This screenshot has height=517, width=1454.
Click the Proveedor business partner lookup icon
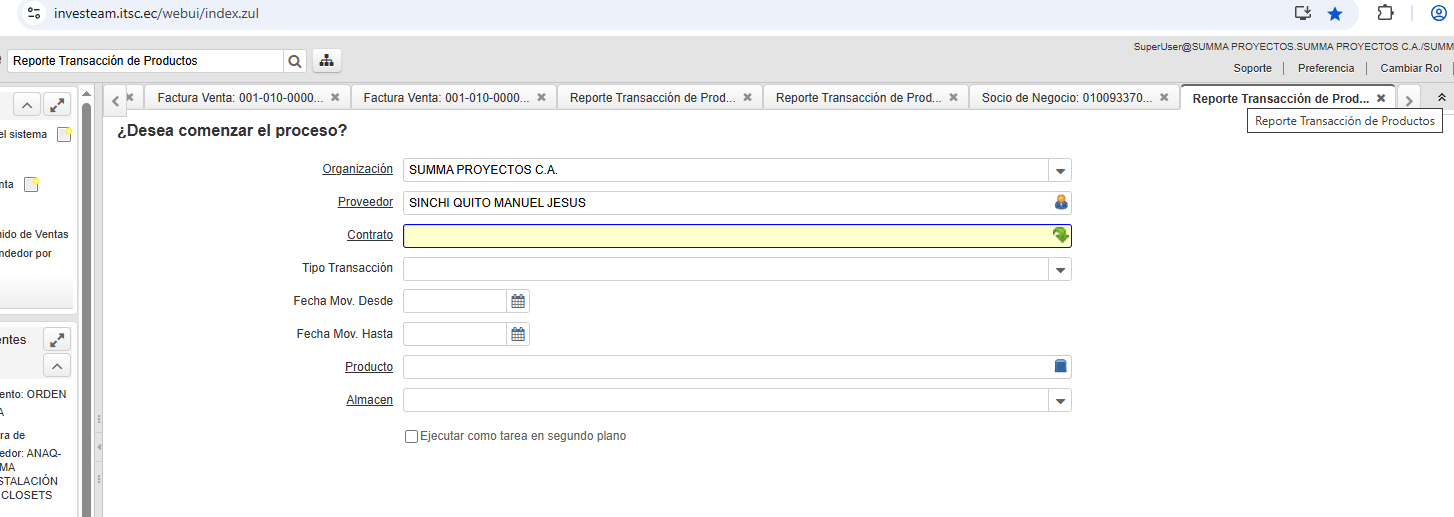(x=1061, y=203)
